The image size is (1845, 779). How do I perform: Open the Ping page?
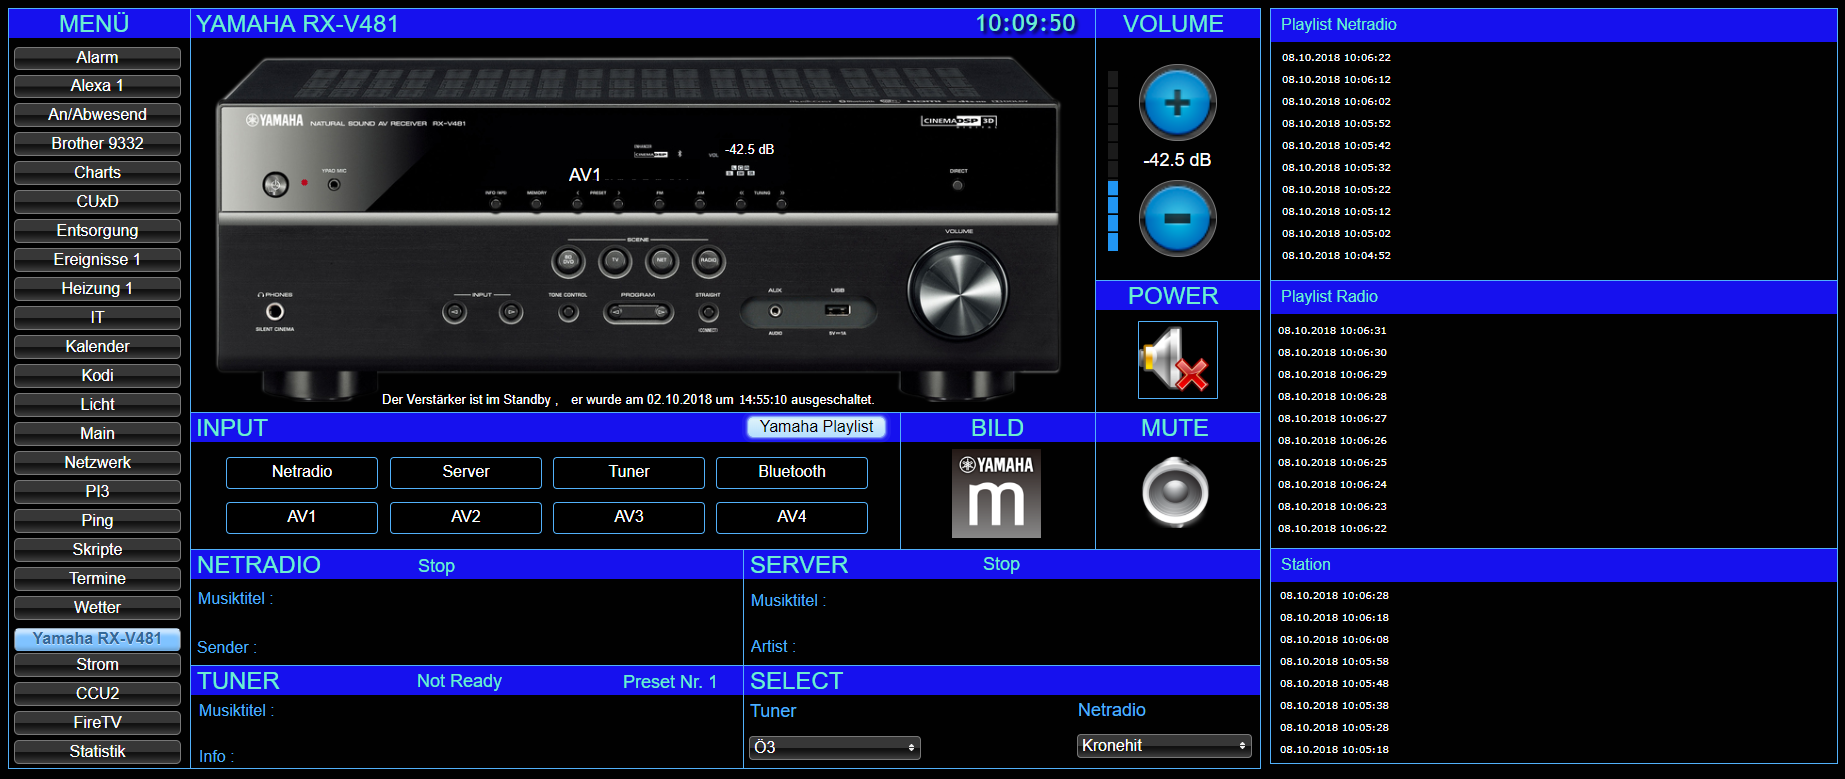(x=97, y=521)
